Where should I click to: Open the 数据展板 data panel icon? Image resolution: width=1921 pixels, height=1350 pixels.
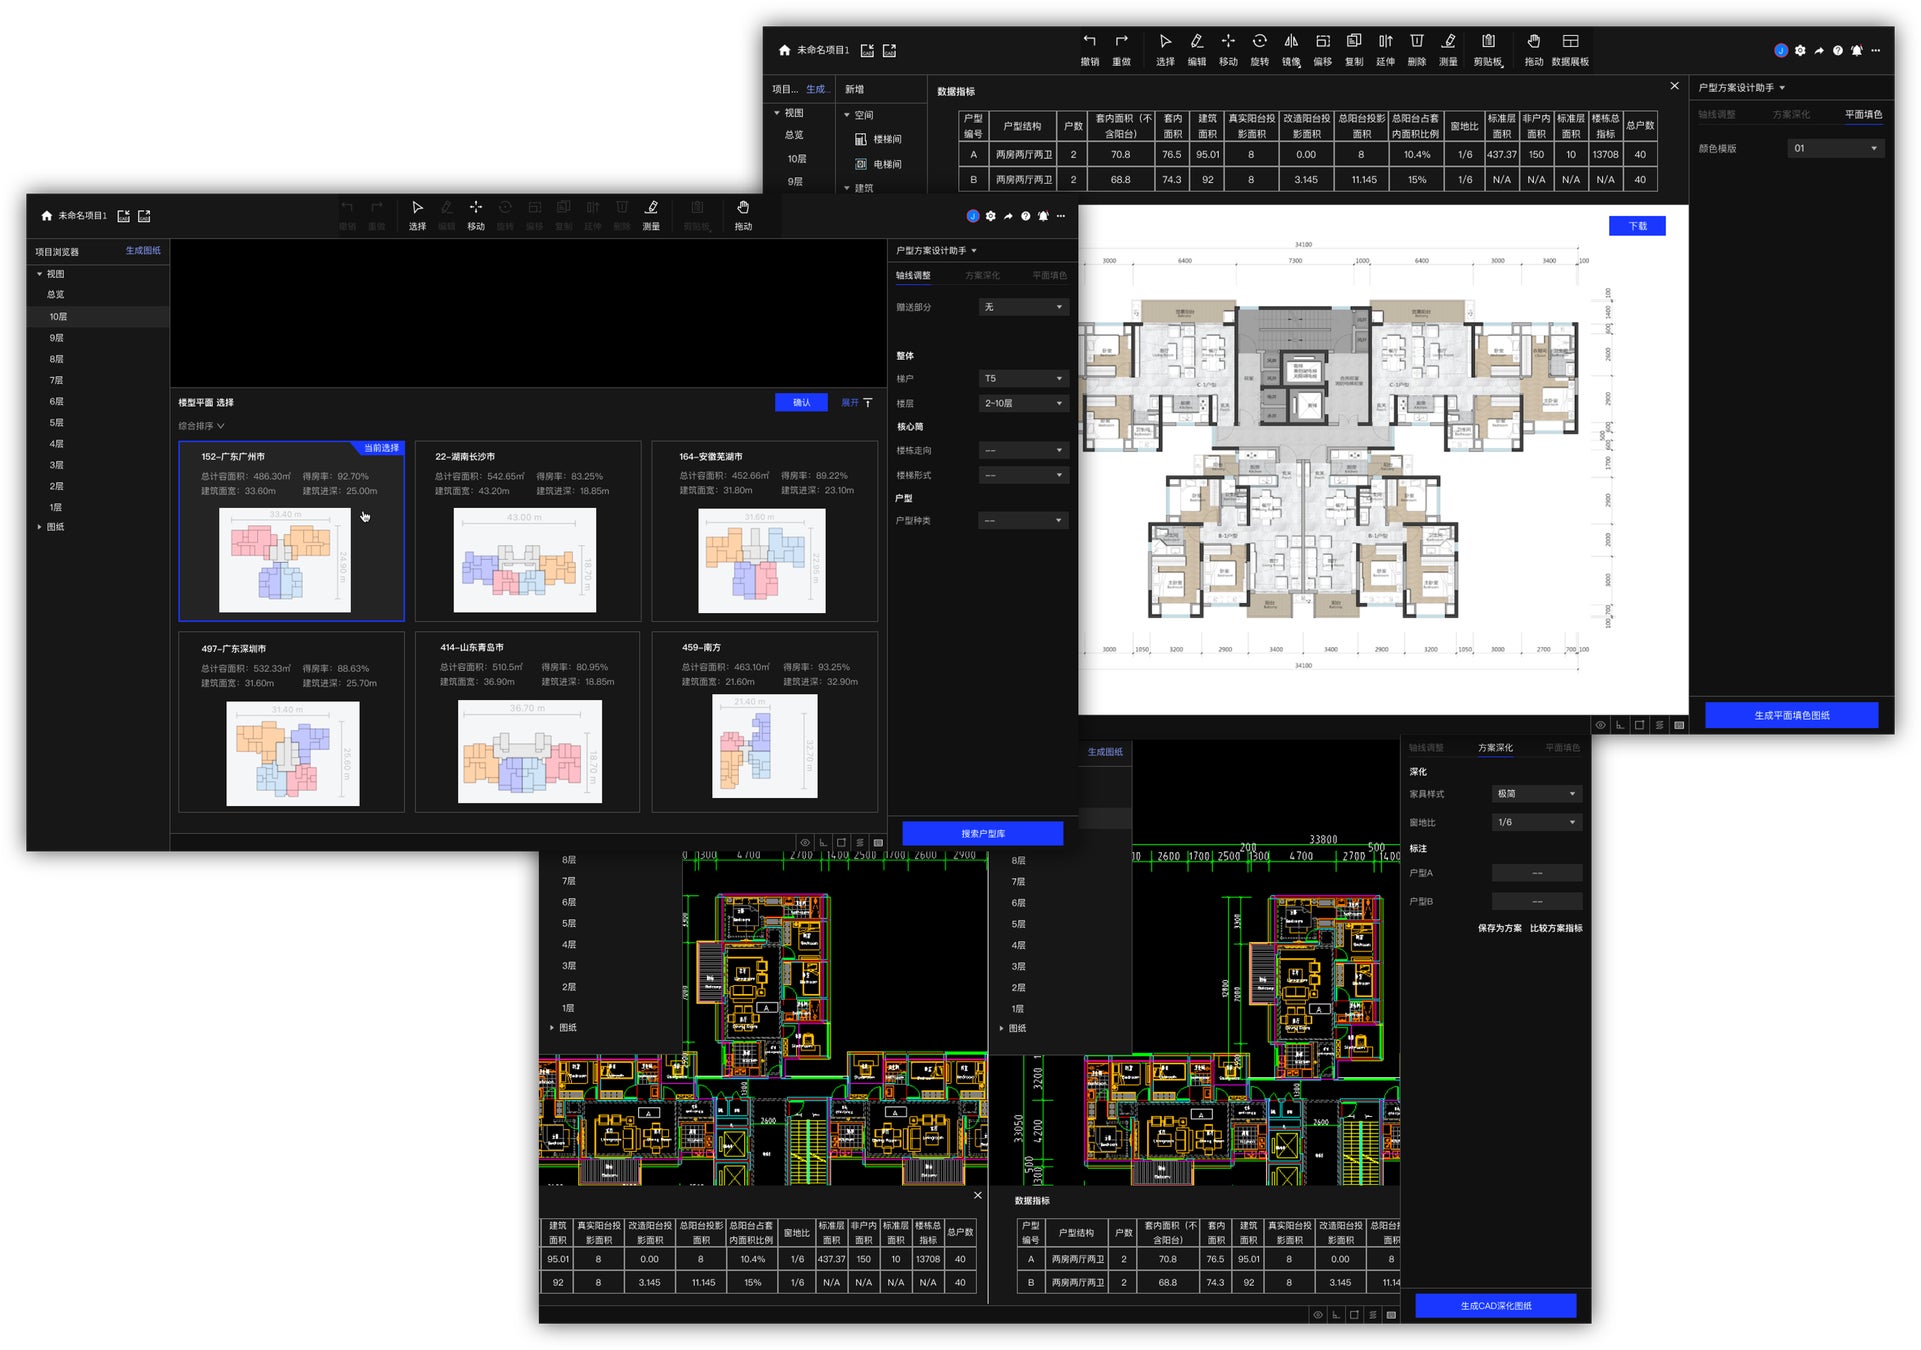(1570, 42)
